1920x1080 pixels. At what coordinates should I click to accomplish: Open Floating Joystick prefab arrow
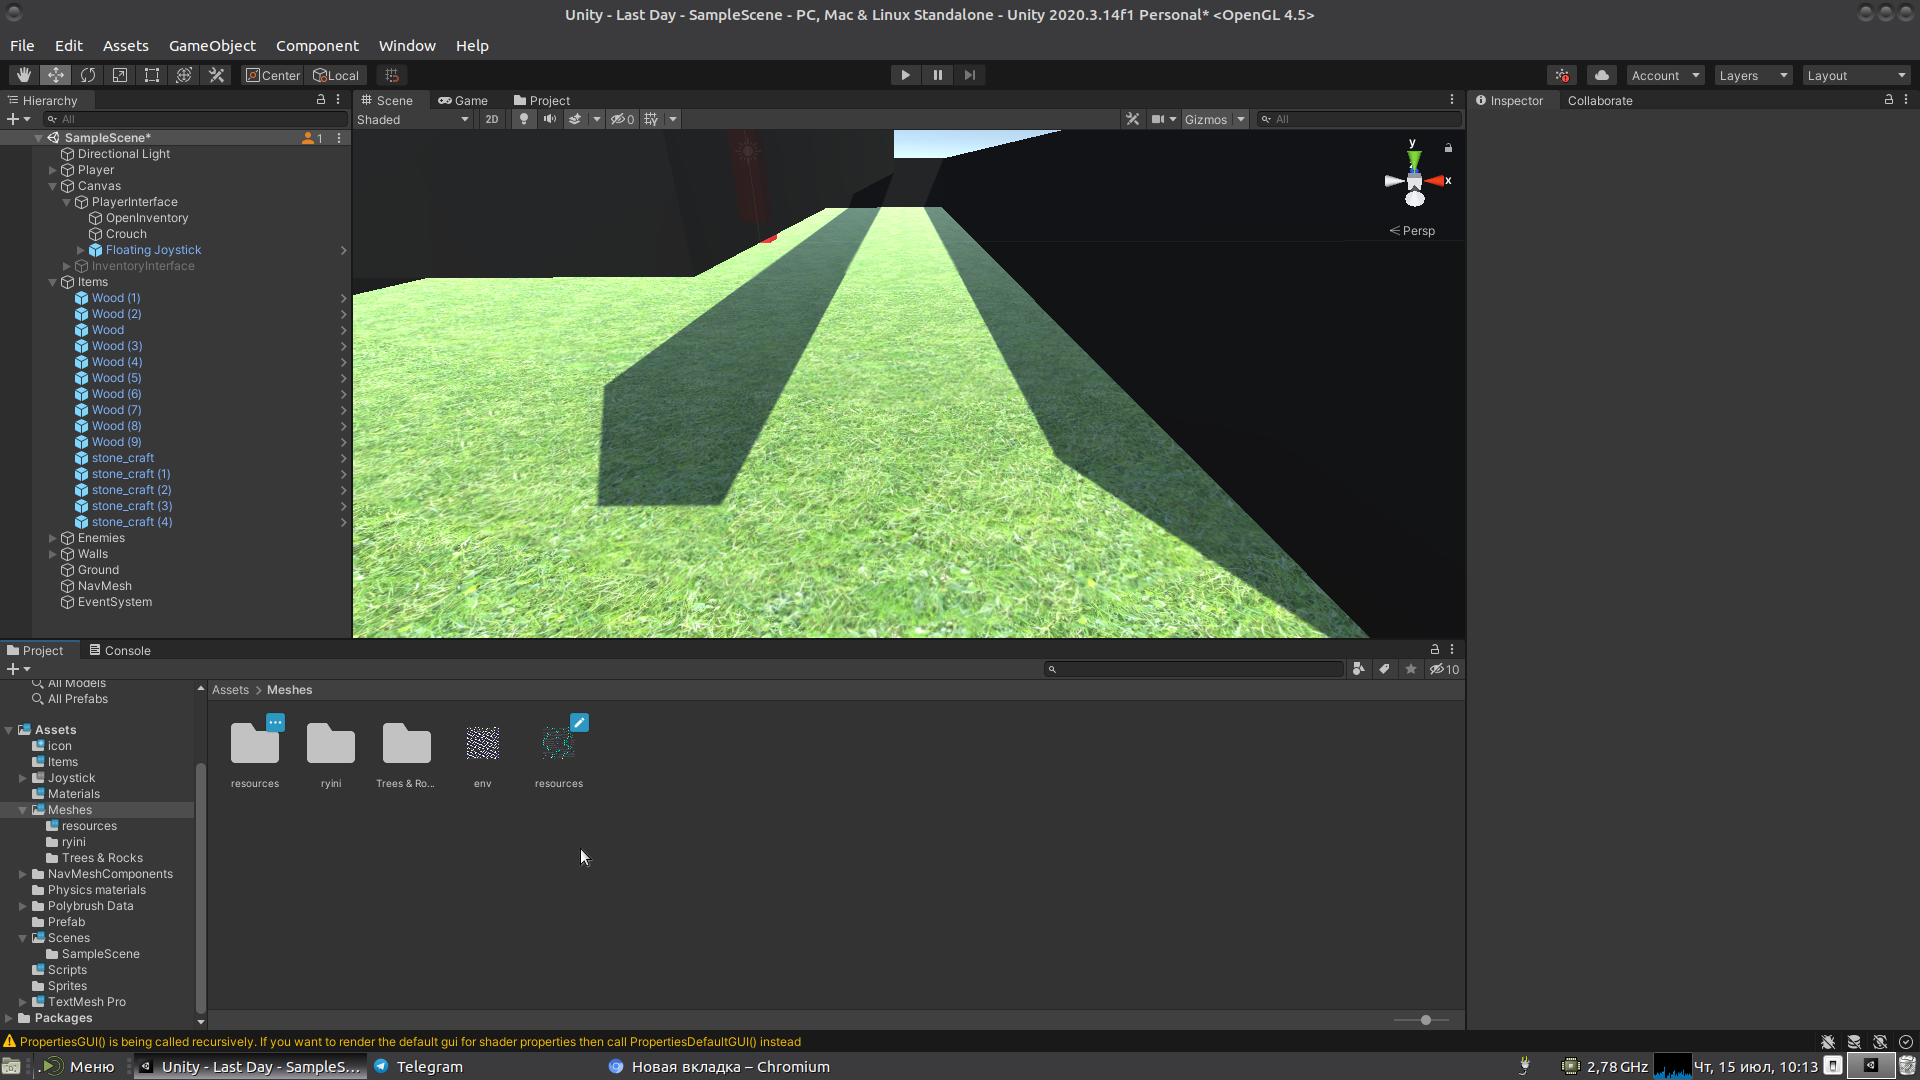tap(343, 250)
